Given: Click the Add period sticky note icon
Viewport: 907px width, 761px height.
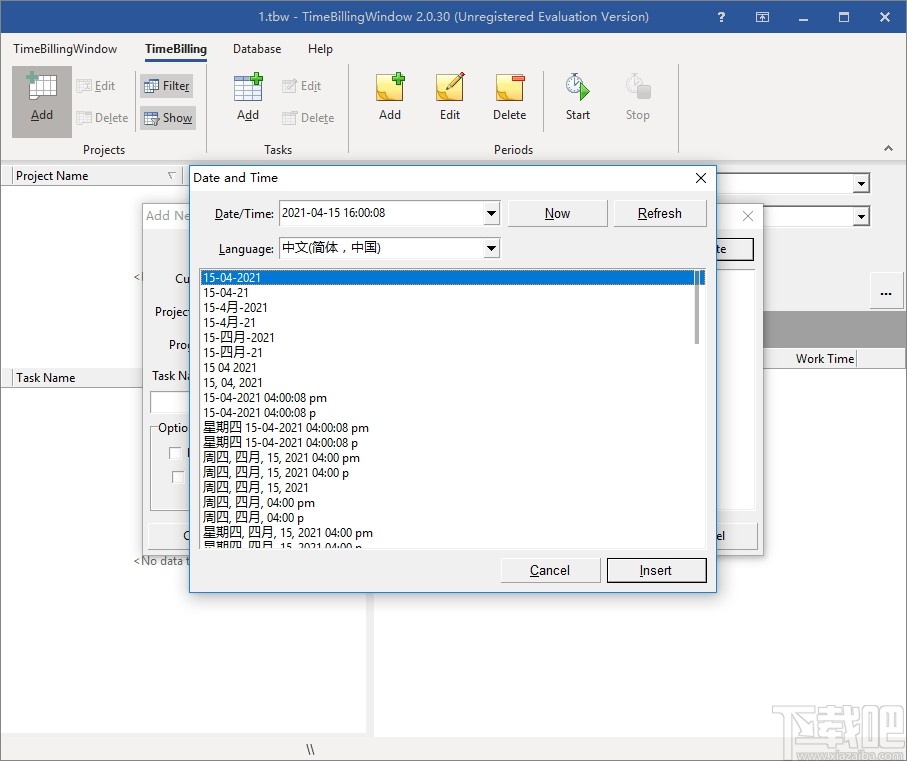Looking at the screenshot, I should coord(390,98).
